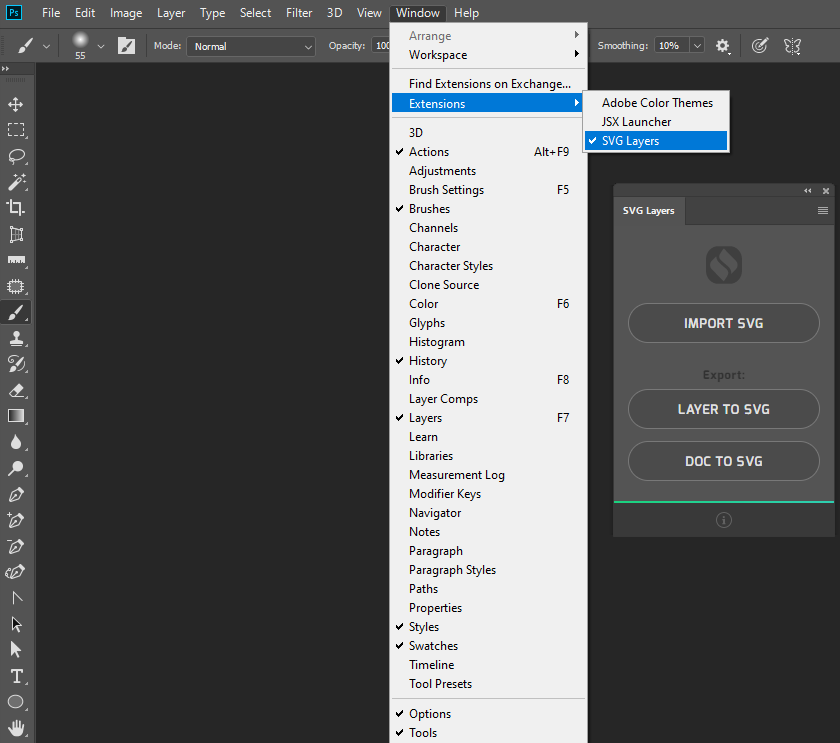Toggle the Brush Settings panel icon
Image resolution: width=840 pixels, height=743 pixels.
(x=126, y=46)
